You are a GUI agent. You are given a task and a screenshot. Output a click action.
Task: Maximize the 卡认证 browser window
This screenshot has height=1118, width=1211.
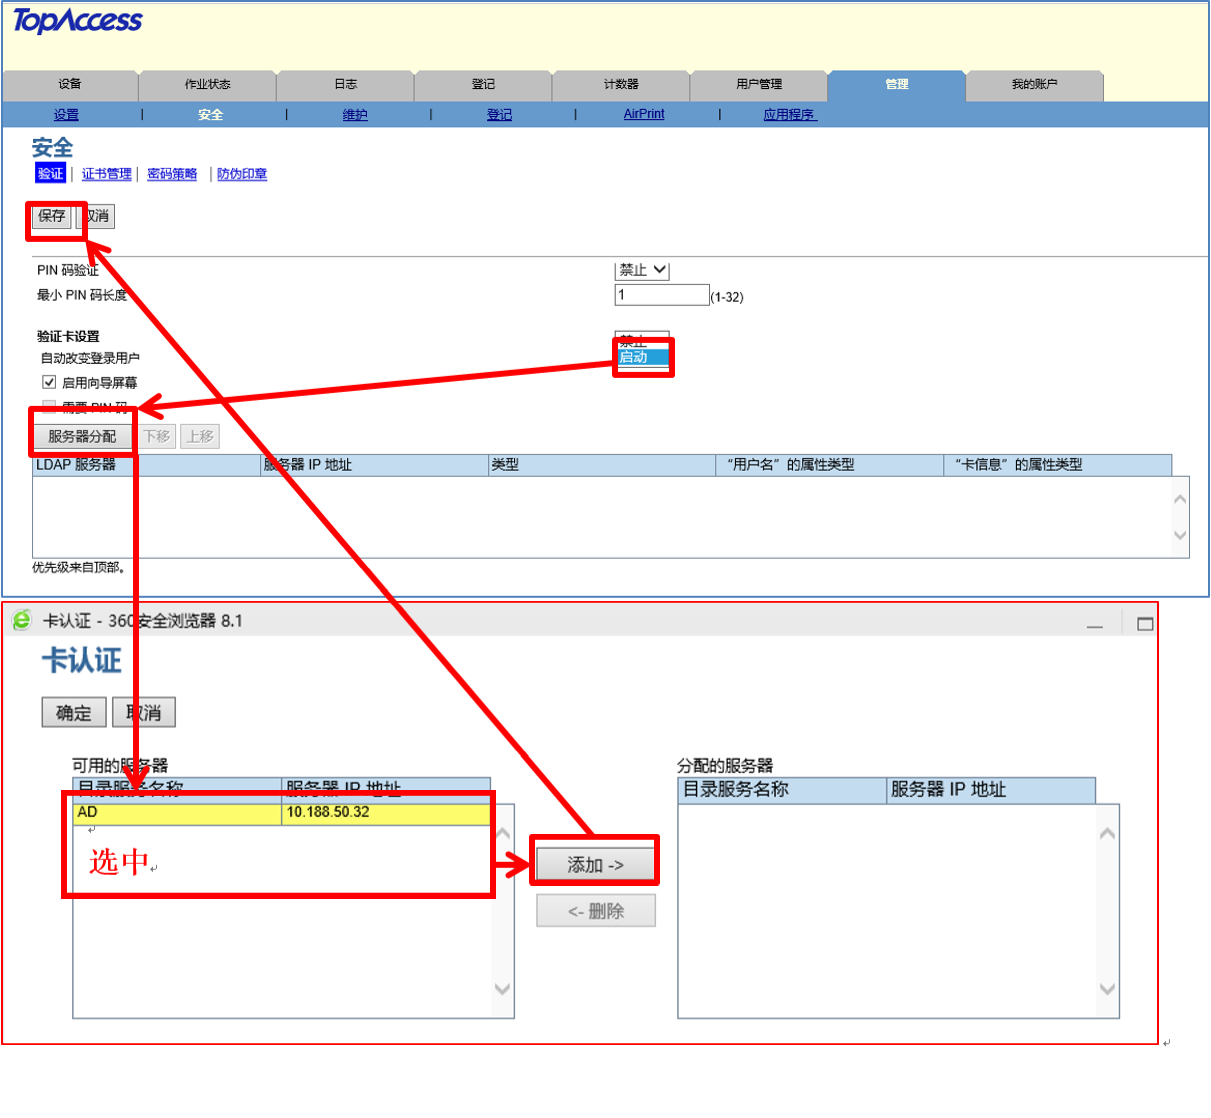point(1145,624)
